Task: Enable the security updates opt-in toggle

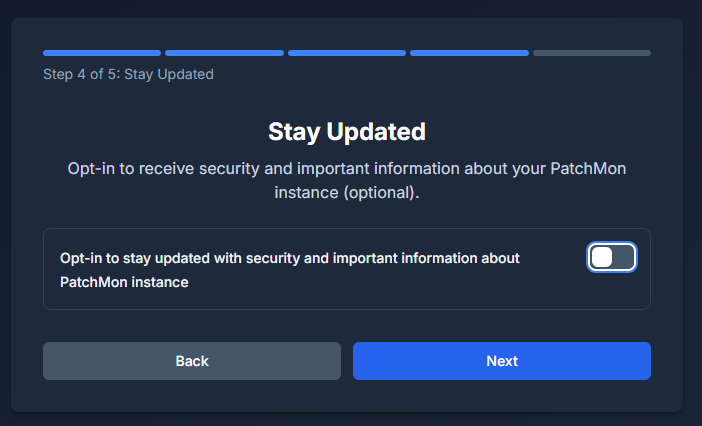Action: [x=612, y=257]
